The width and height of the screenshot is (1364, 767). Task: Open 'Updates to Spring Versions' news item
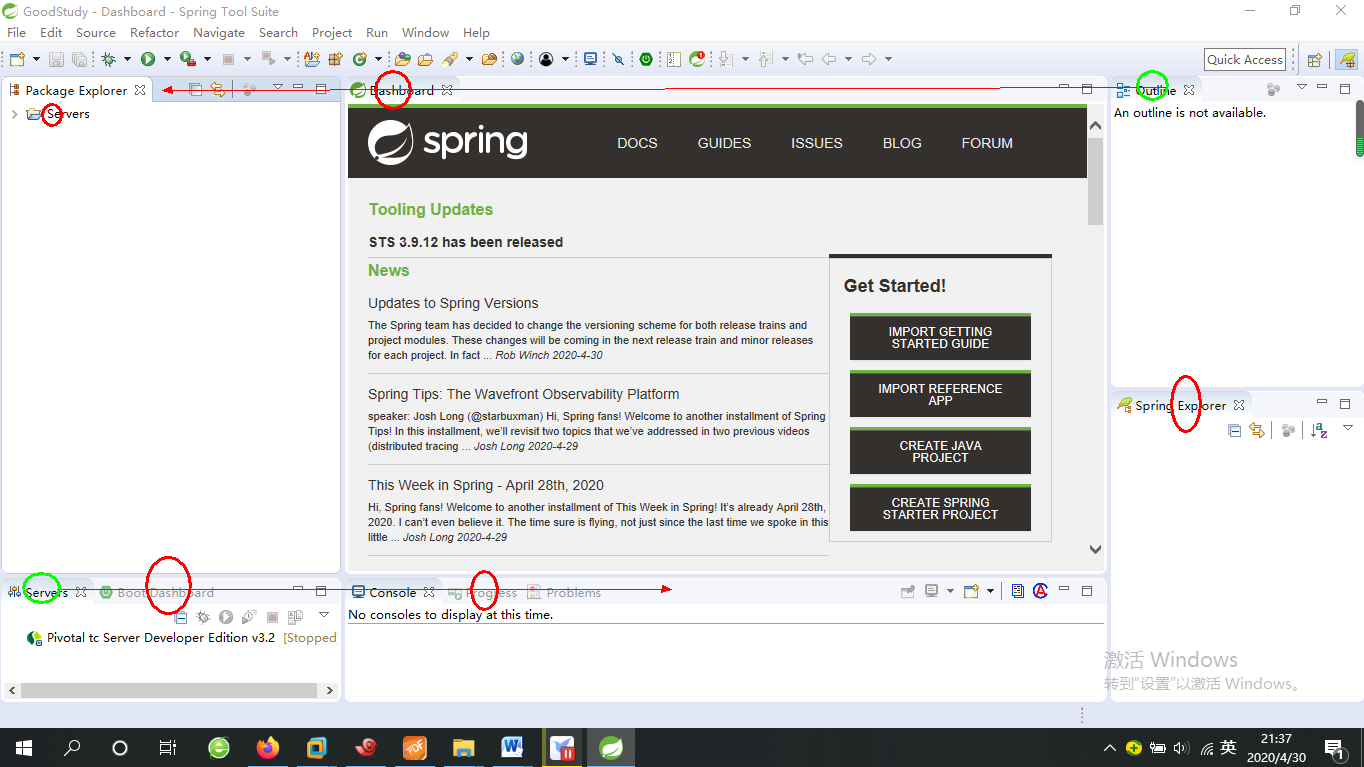coord(453,303)
